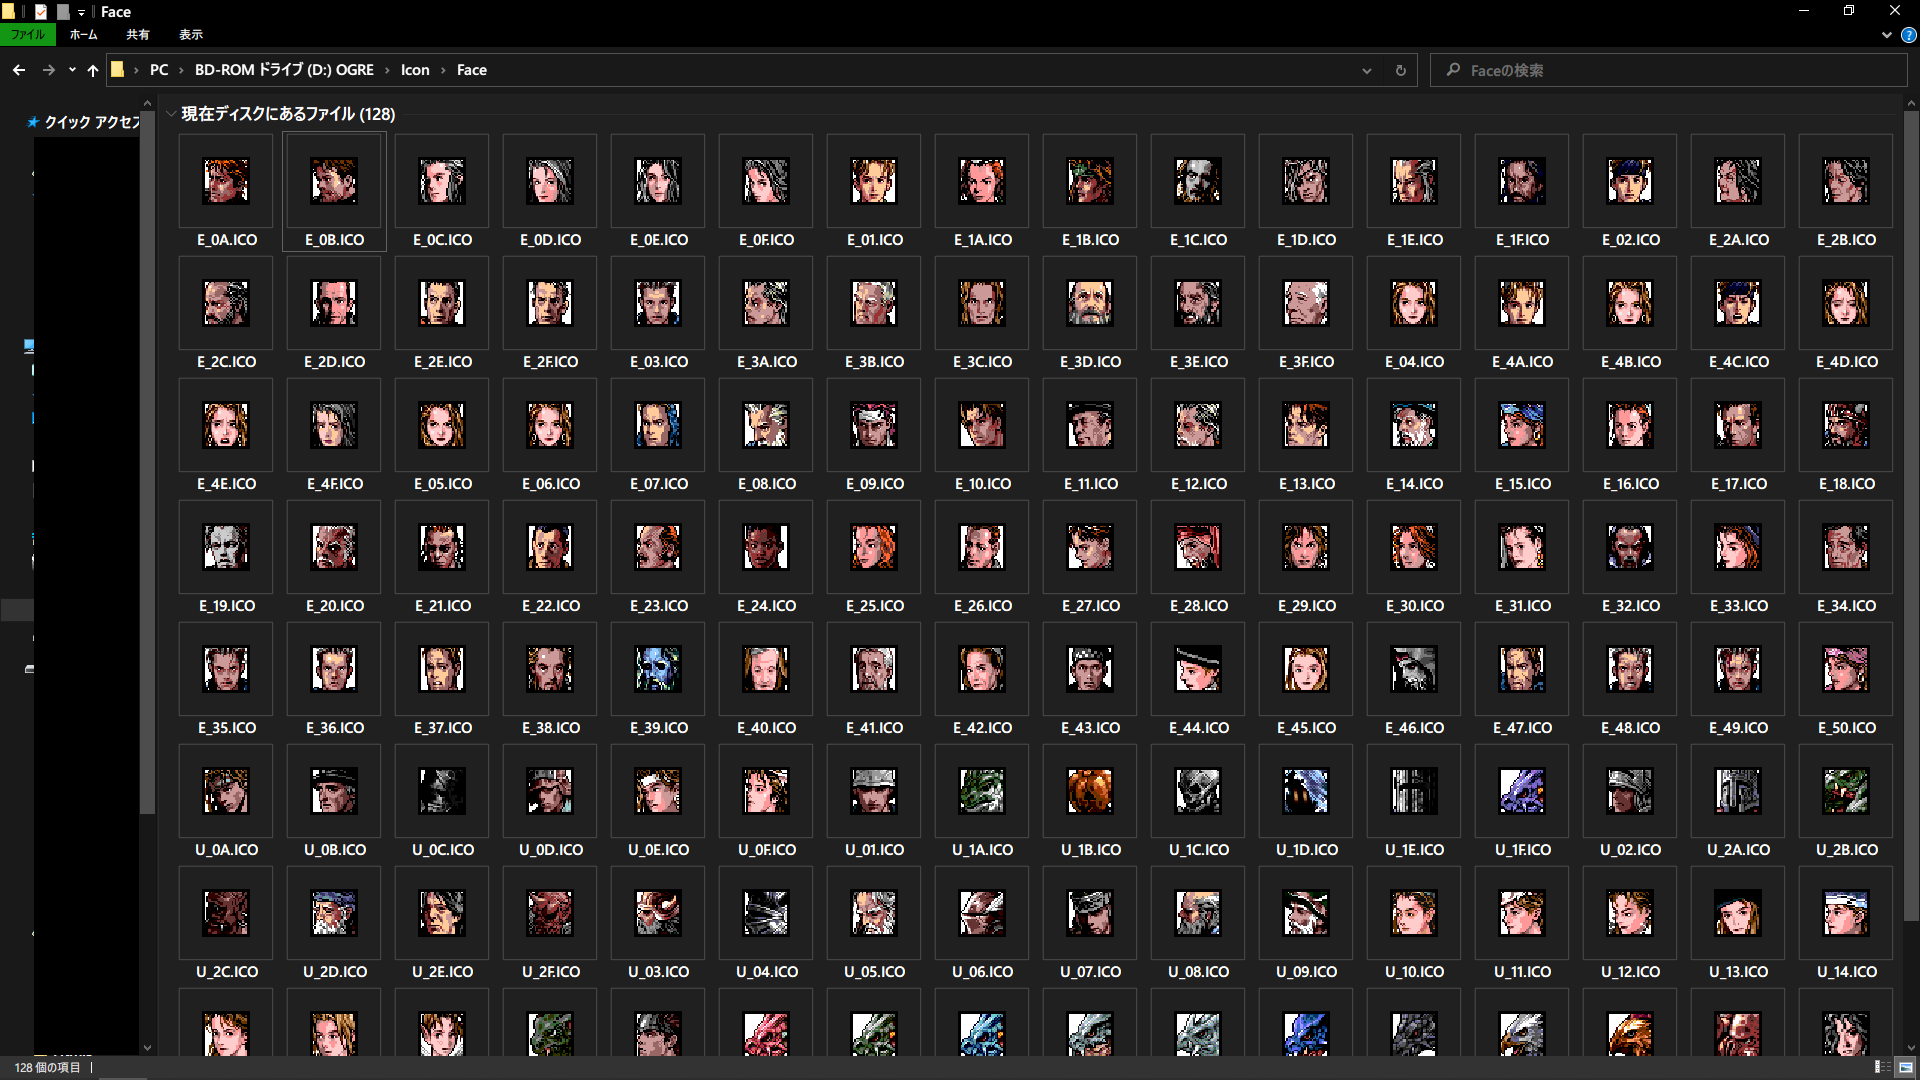Viewport: 1920px width, 1080px height.
Task: Select the E_44.ICO hat face icon
Action: 1198,670
